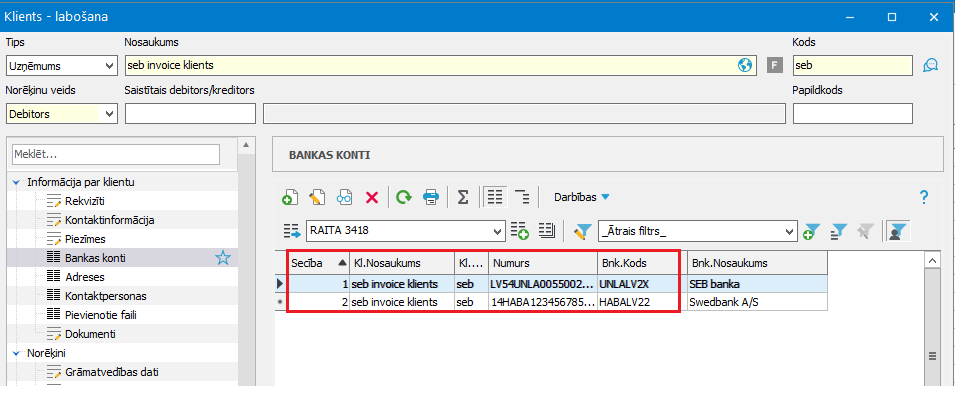Open the globe icon in the Nosaukums field
The width and height of the screenshot is (955, 395).
(744, 65)
